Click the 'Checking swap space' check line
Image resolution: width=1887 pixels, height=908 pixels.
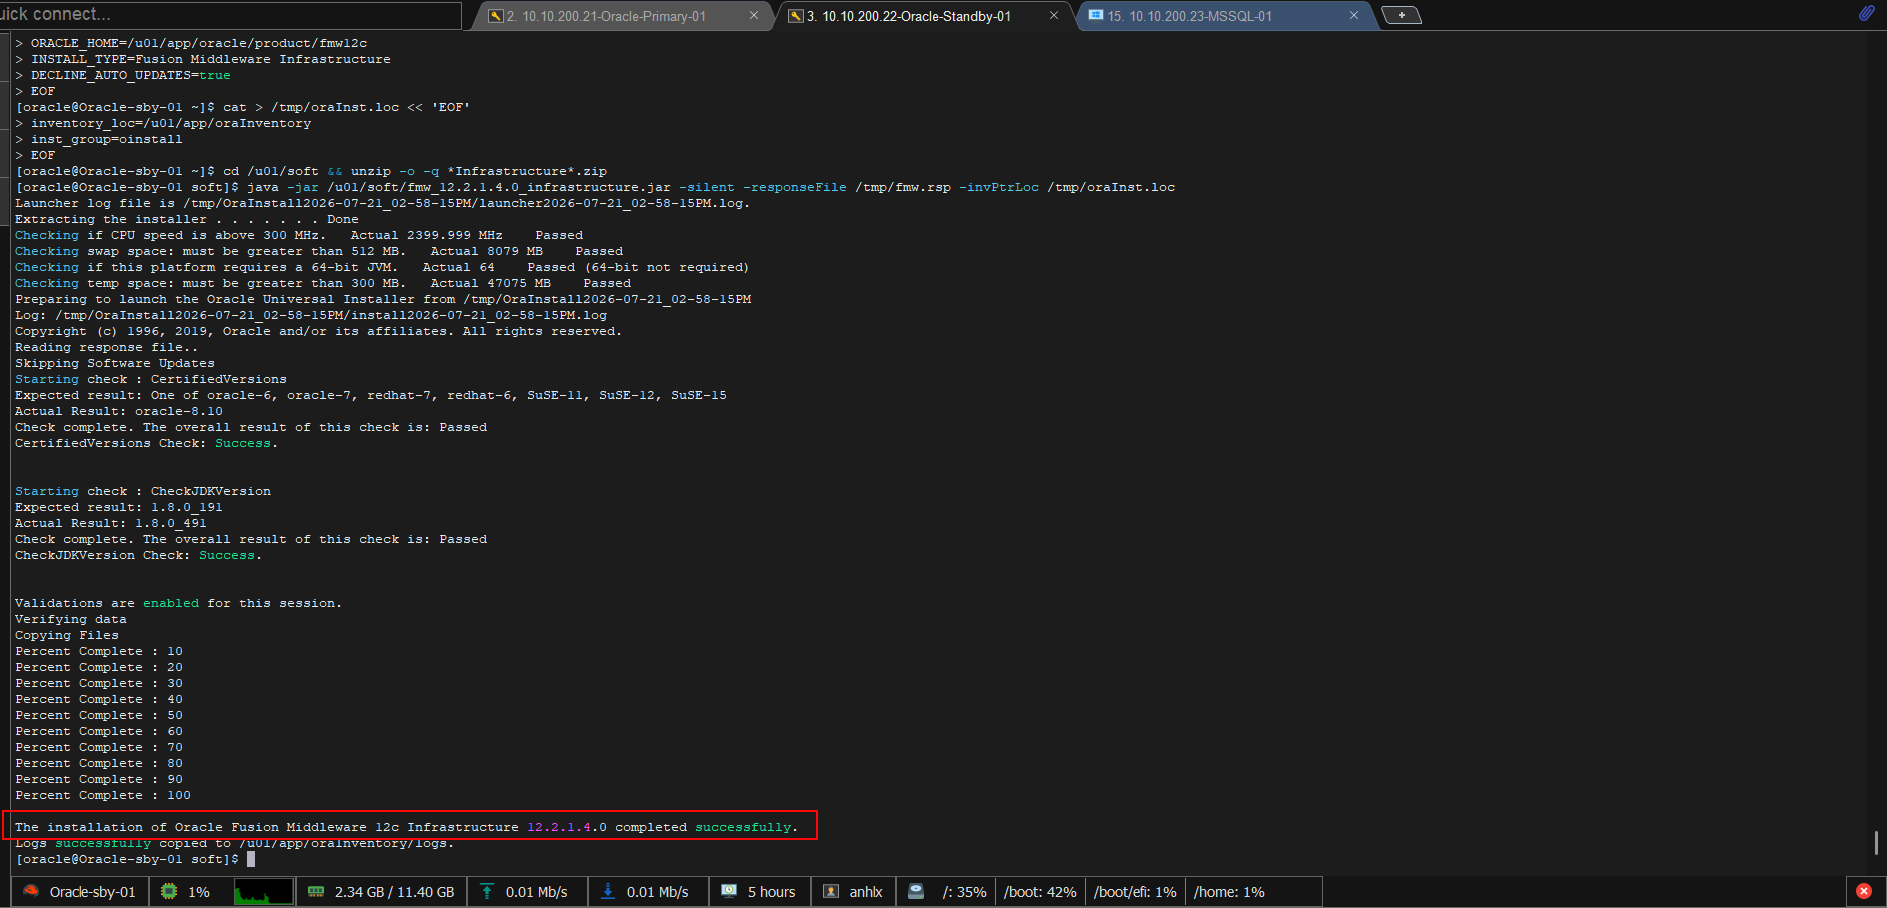[x=318, y=251]
